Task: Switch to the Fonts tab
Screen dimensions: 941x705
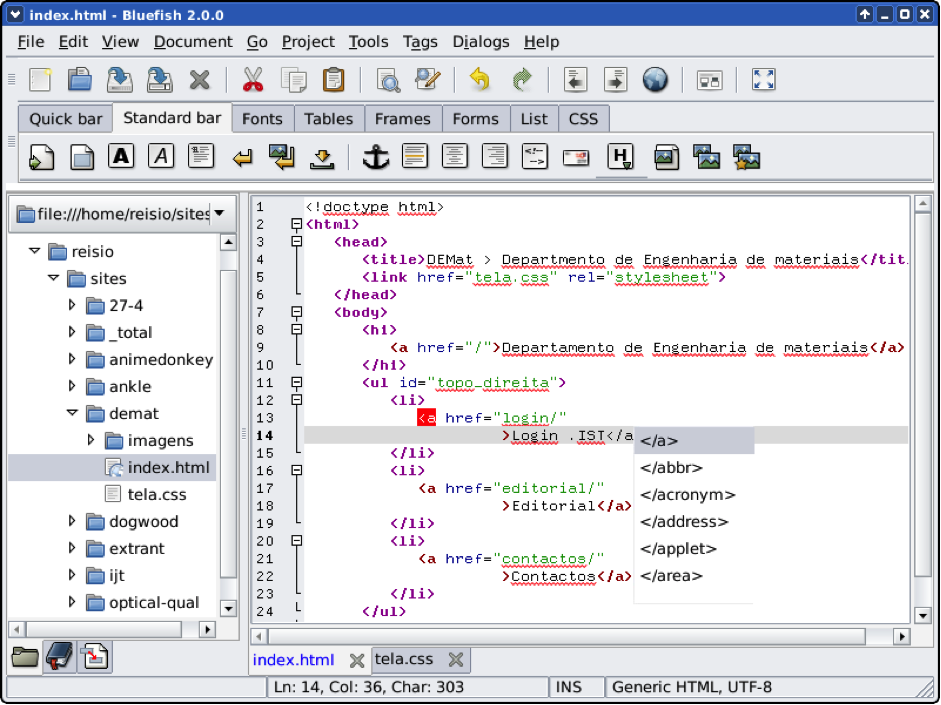Action: [x=262, y=119]
